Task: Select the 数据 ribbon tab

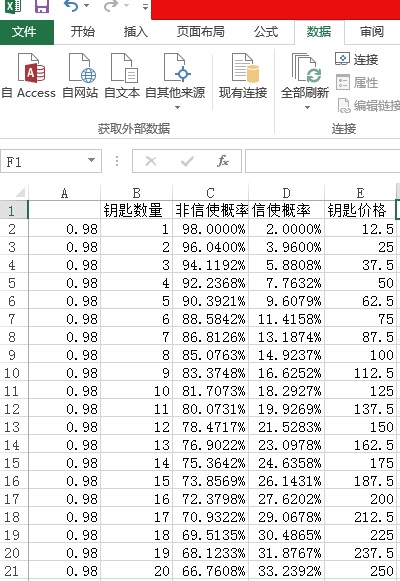Action: (x=319, y=32)
